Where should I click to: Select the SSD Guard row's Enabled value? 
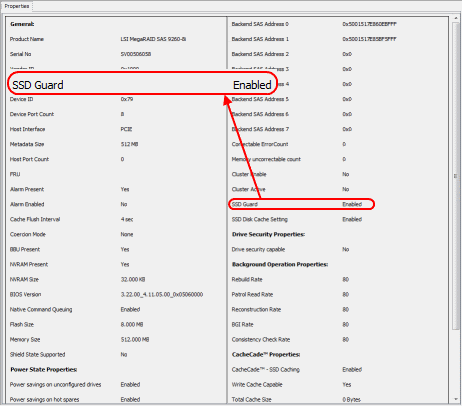352,204
